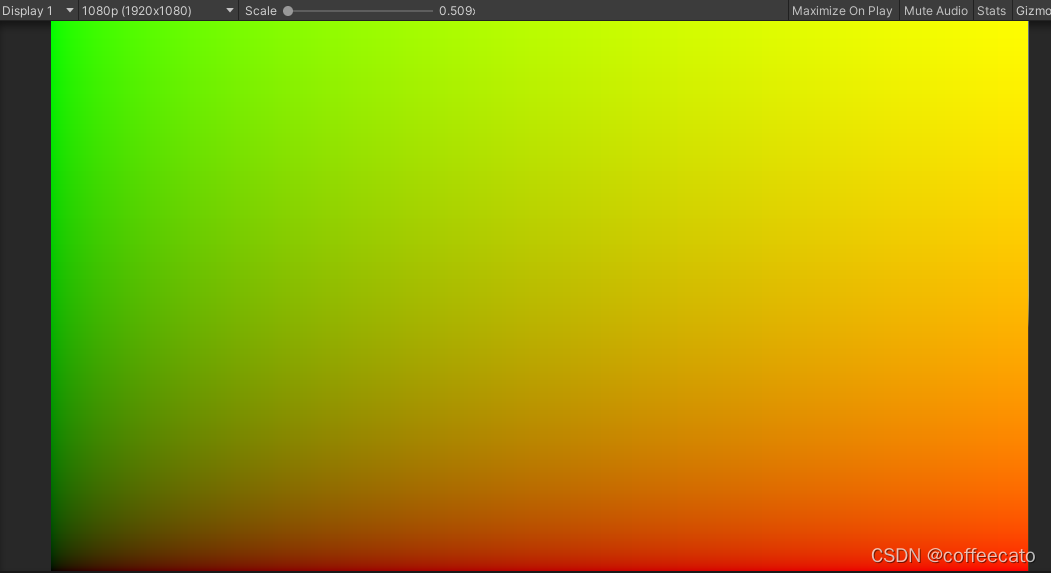
Task: Open the Display 1 dropdown
Action: pos(38,11)
